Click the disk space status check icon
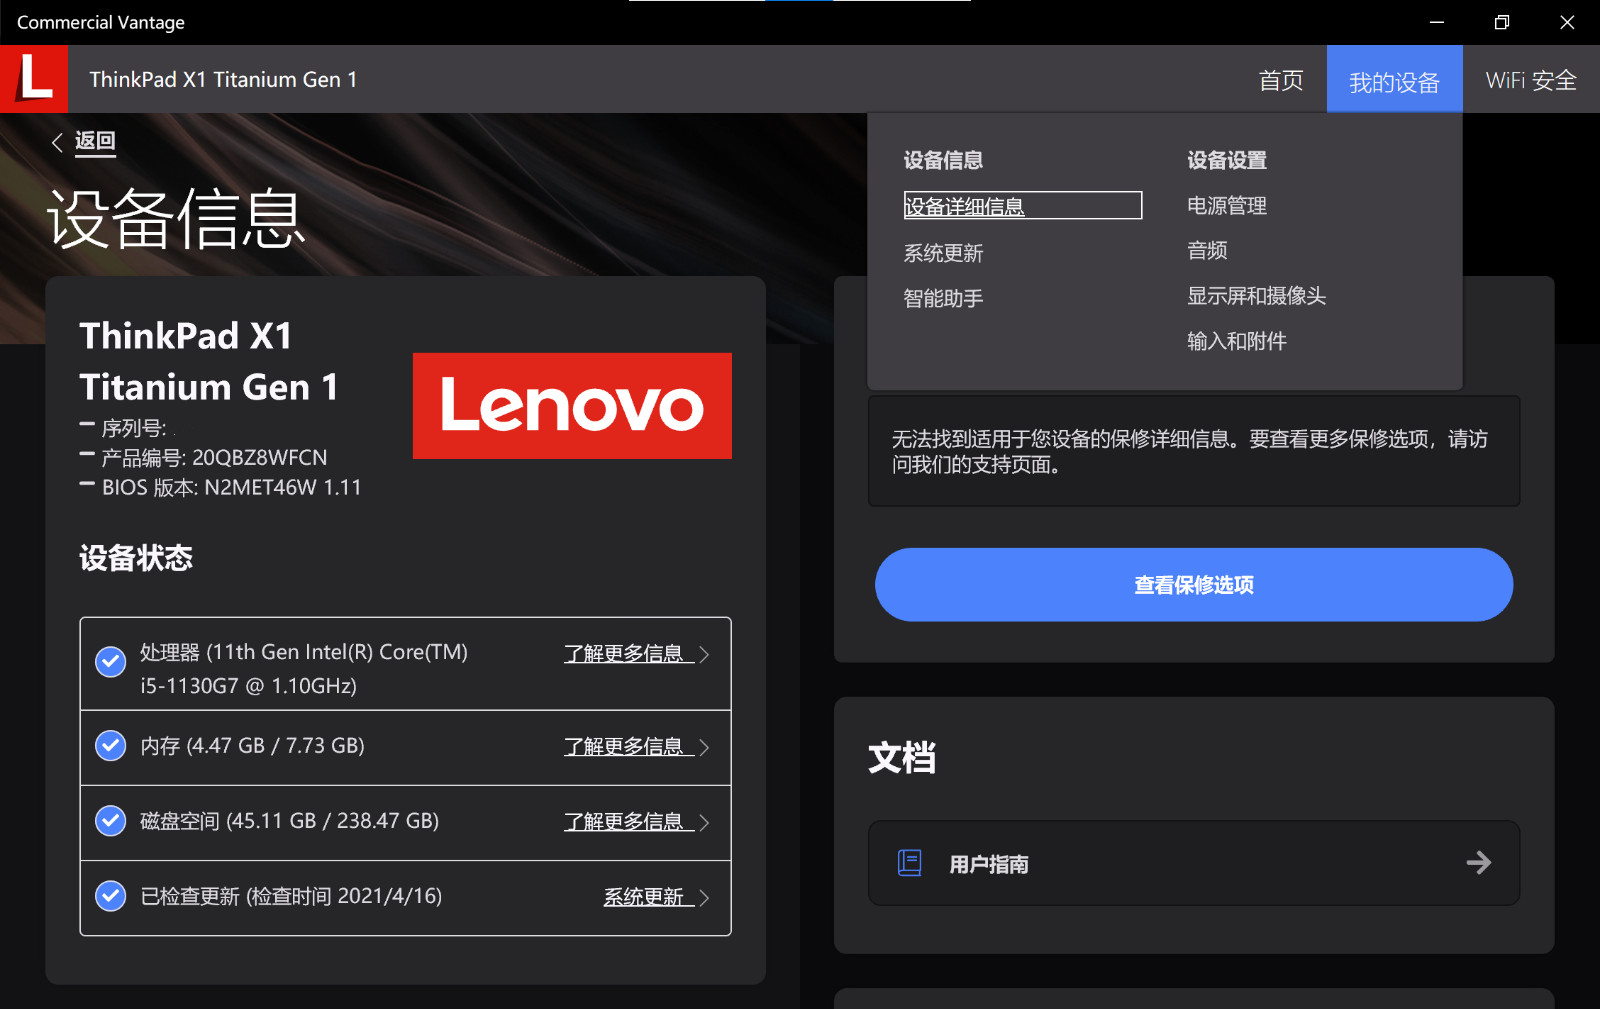The width and height of the screenshot is (1600, 1009). click(x=110, y=821)
